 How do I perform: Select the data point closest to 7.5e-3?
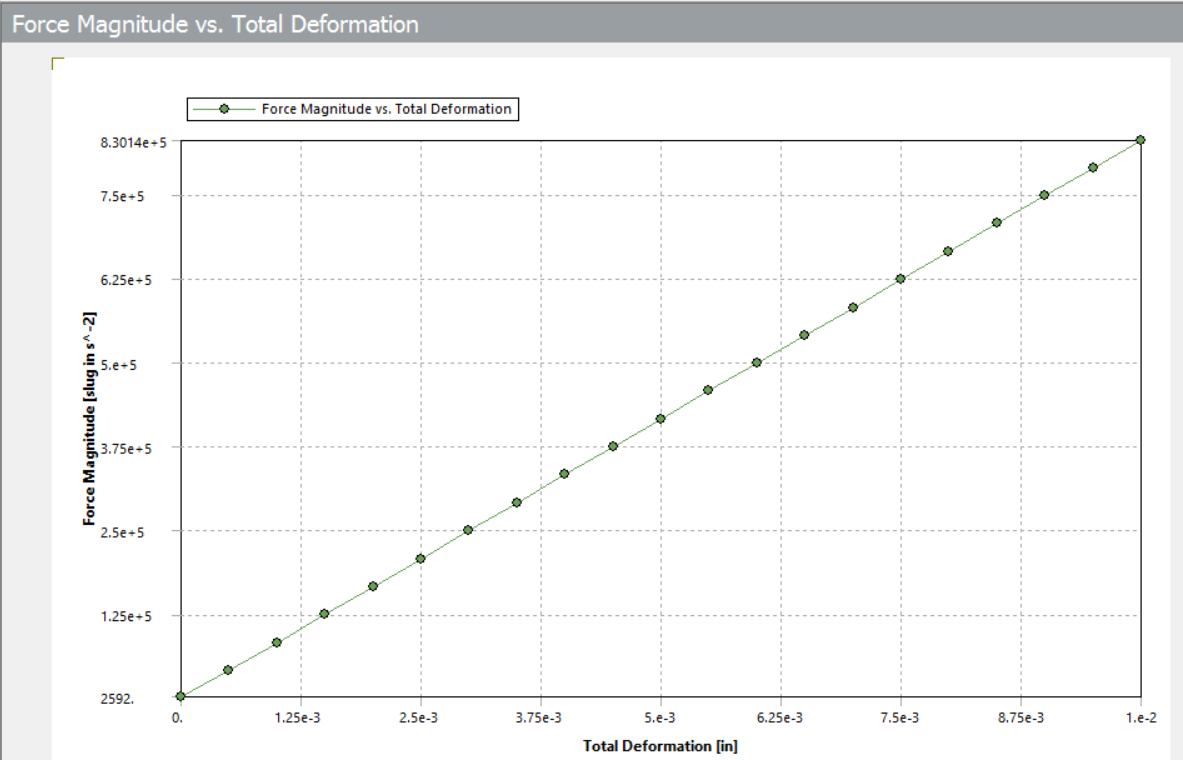tap(900, 278)
